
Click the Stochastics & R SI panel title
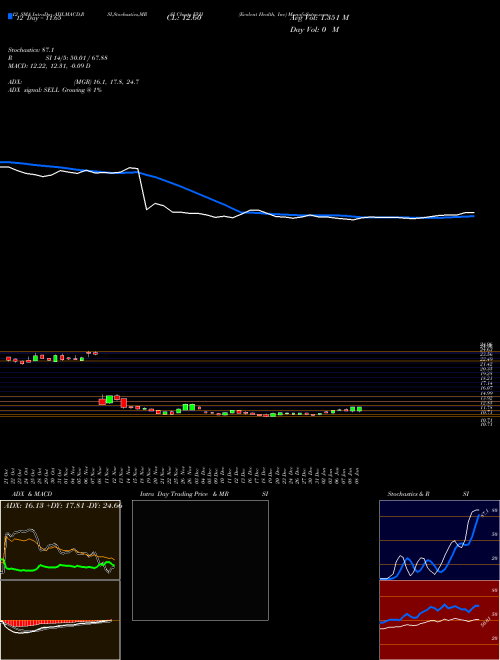(428, 494)
